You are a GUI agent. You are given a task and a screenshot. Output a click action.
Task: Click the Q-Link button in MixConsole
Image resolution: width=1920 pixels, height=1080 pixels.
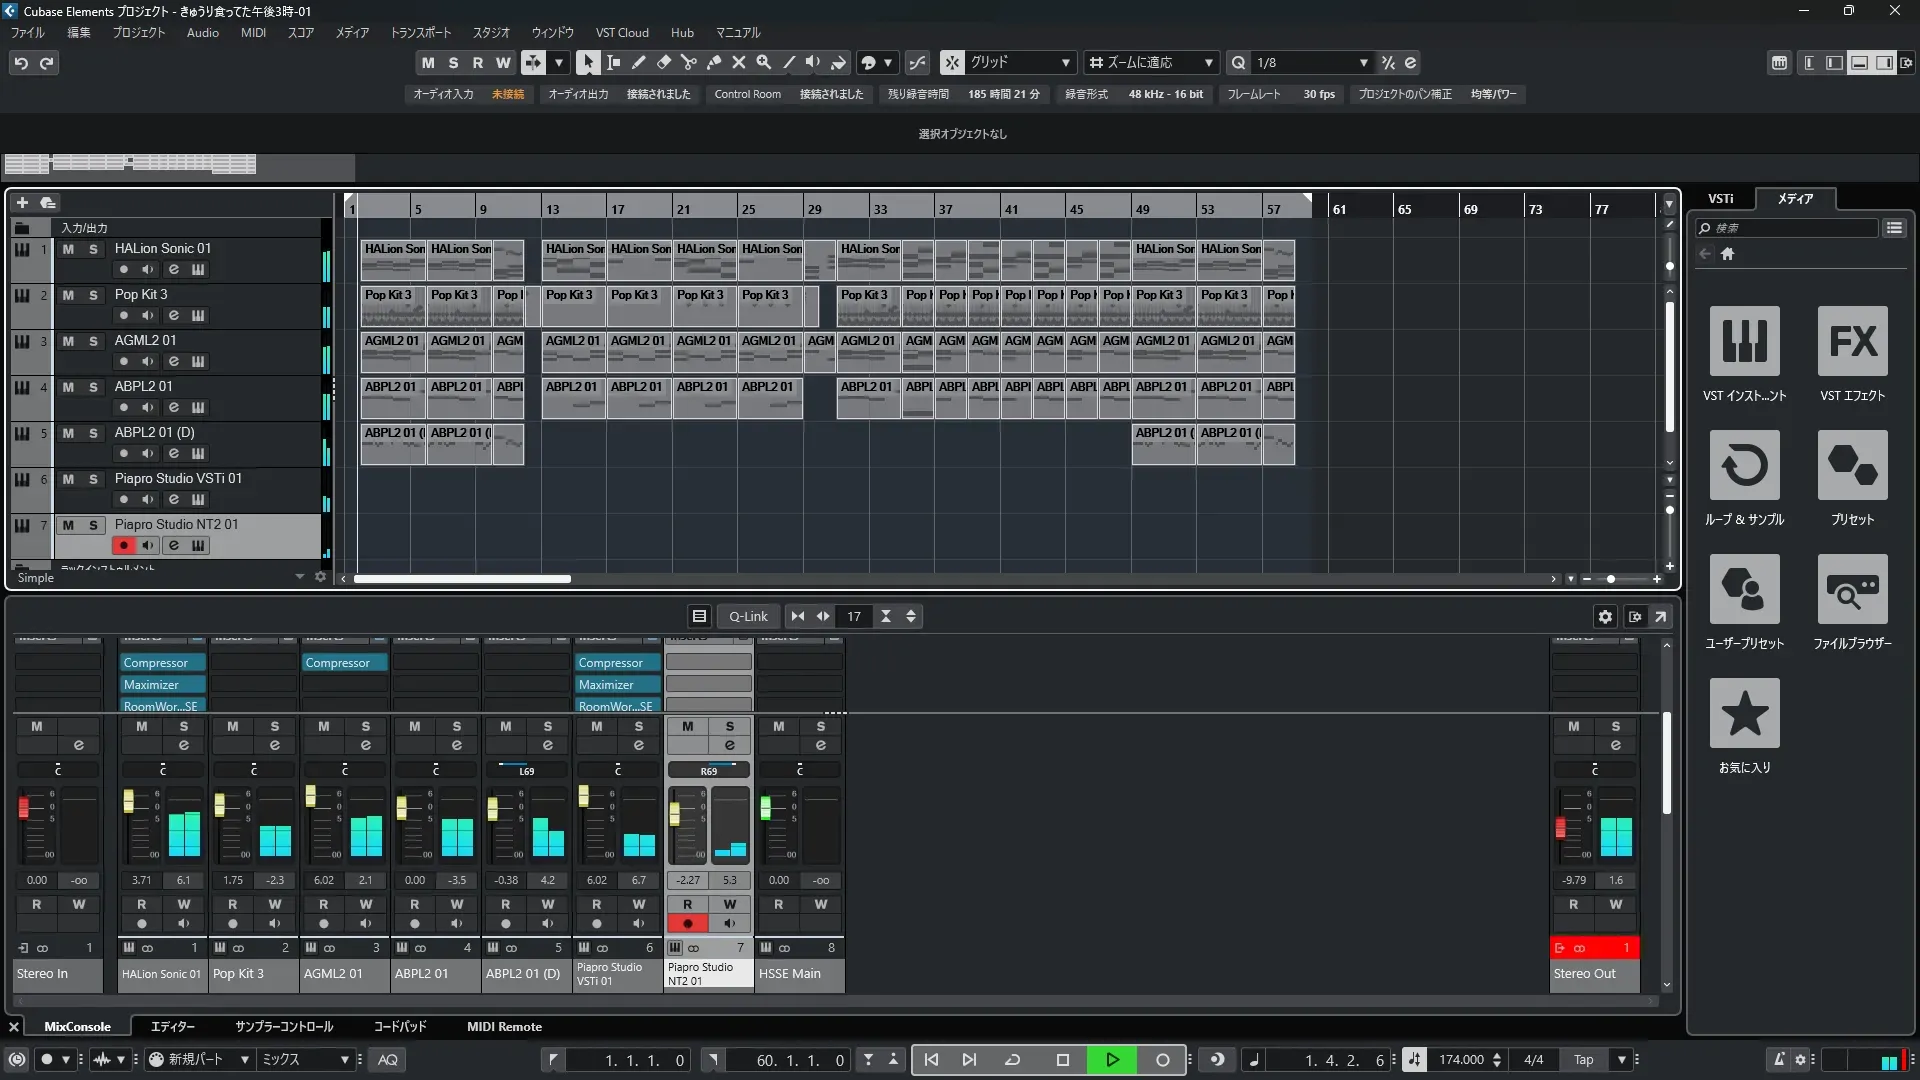click(748, 616)
